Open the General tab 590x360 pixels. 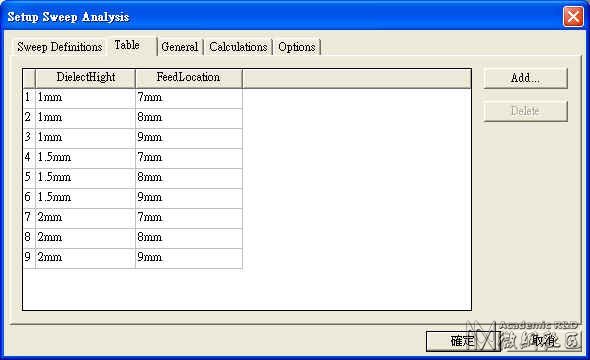click(x=180, y=47)
